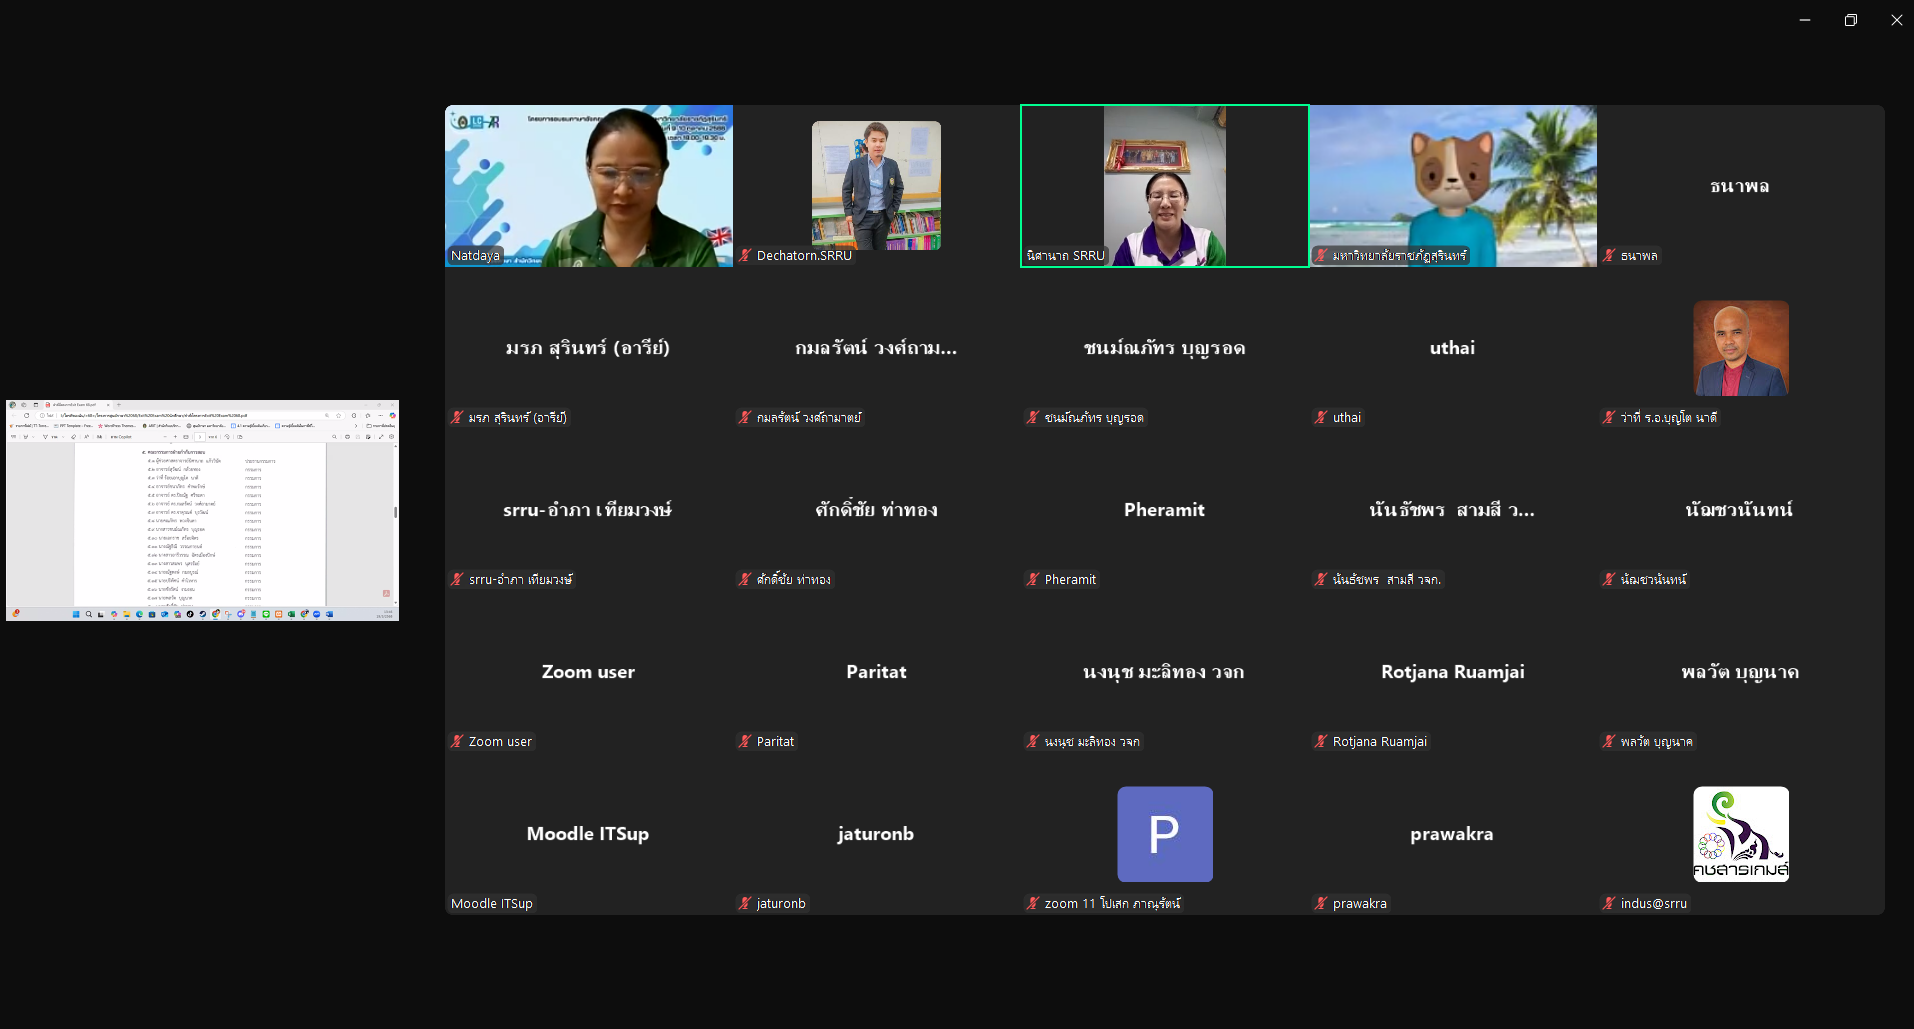
Task: Click muted mic icon next to prawakra label
Action: click(x=1321, y=904)
